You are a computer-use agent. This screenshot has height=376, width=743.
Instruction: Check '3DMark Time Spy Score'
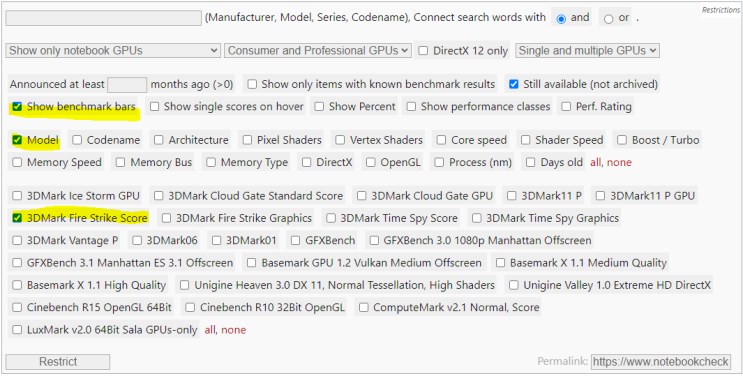[x=331, y=218]
